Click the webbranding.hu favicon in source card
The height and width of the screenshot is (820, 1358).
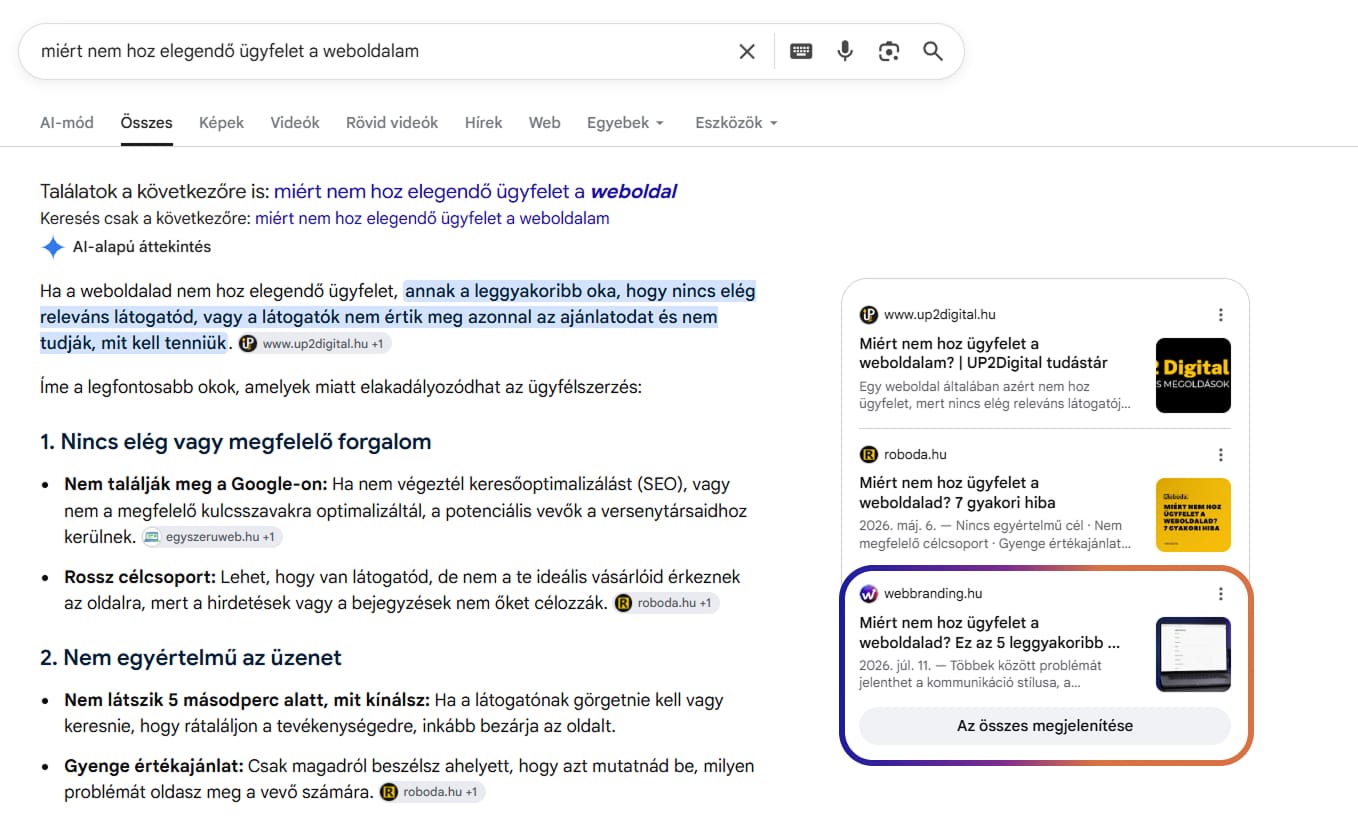coord(868,593)
